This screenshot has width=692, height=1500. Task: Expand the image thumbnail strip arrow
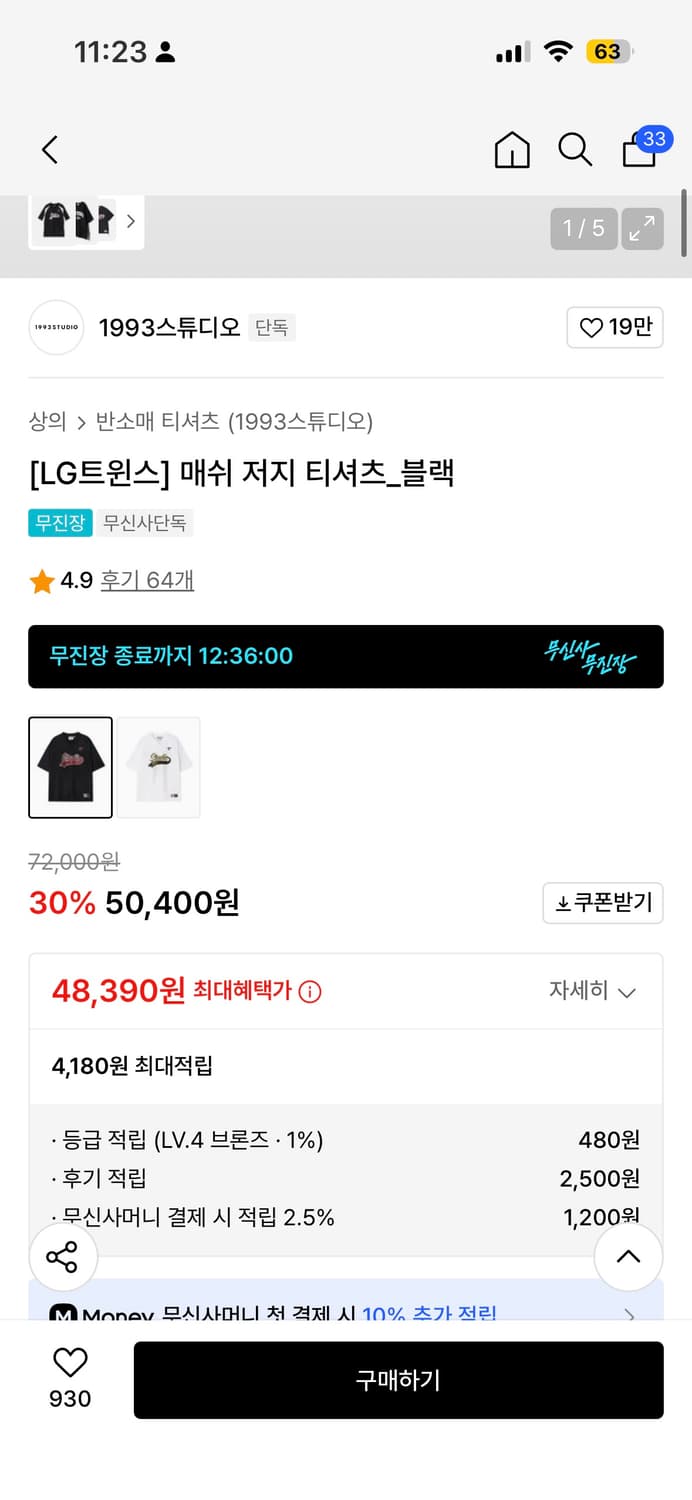[130, 222]
